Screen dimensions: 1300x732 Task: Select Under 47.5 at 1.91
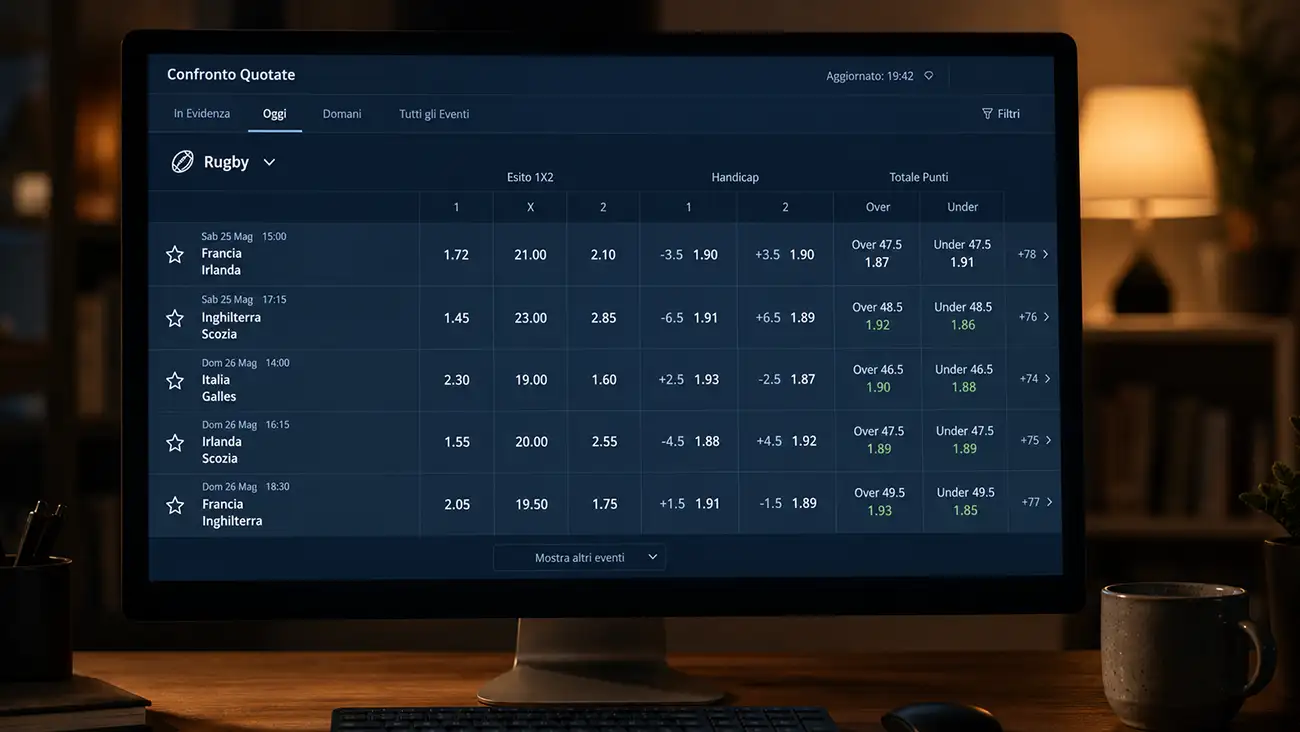coord(962,254)
